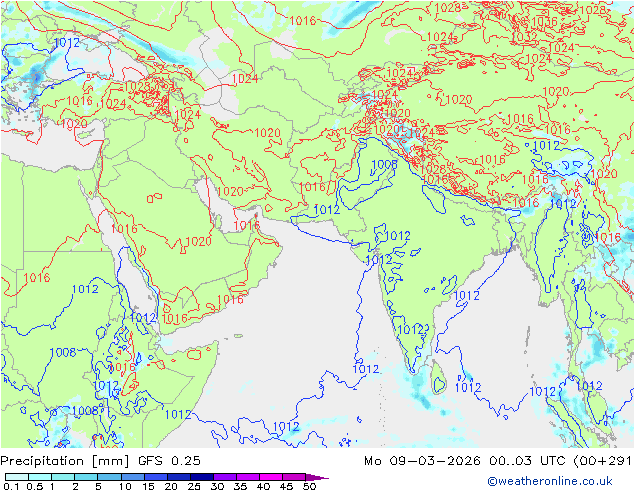
Task: Click the legend value label '30'
Action: (x=218, y=486)
